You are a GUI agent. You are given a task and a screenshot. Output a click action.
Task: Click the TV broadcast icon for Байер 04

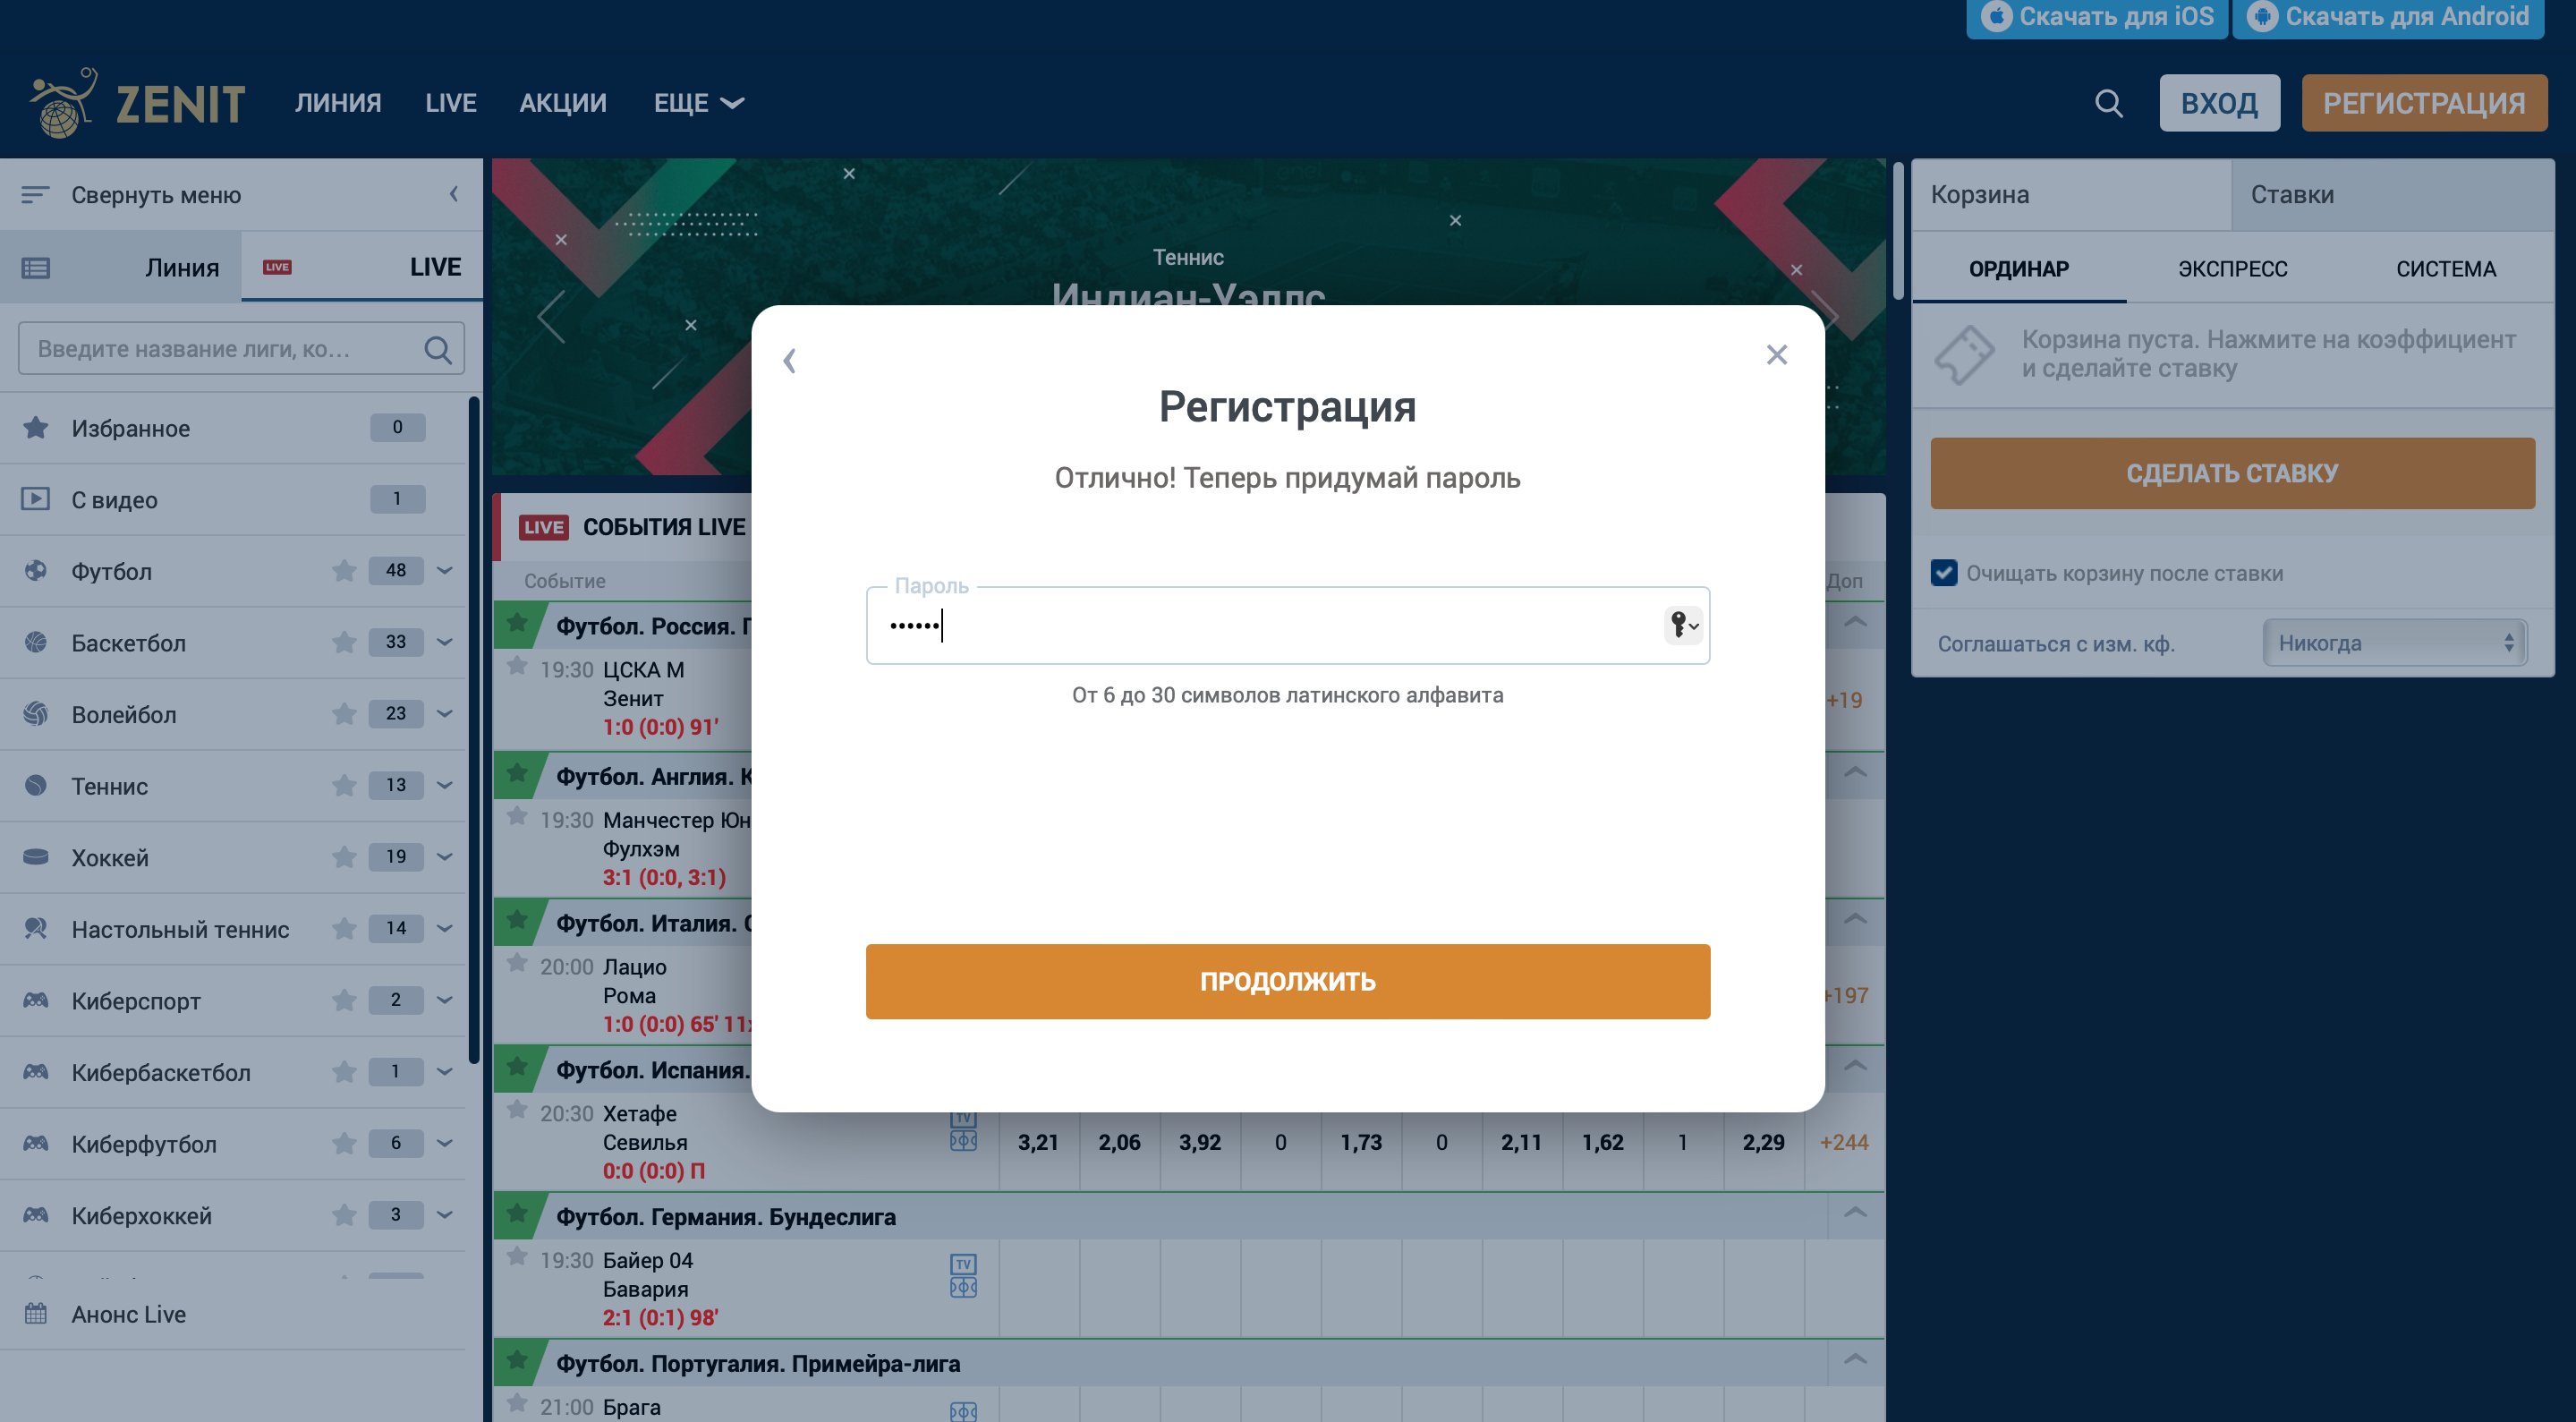point(962,1264)
